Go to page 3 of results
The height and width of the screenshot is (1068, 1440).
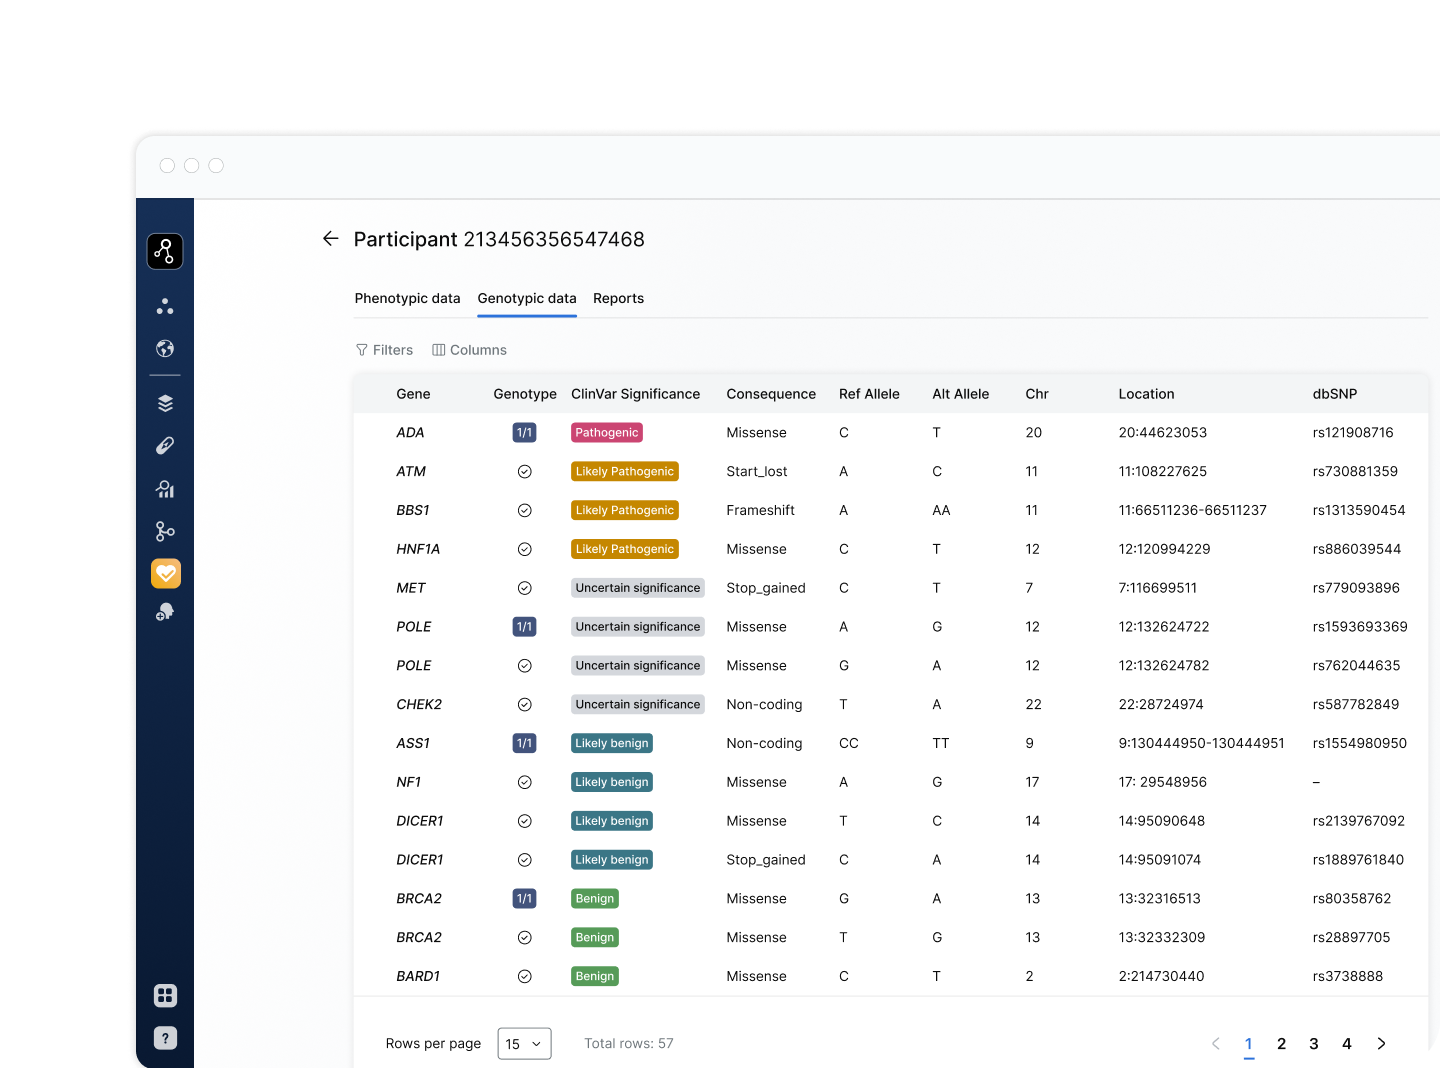tap(1314, 1044)
